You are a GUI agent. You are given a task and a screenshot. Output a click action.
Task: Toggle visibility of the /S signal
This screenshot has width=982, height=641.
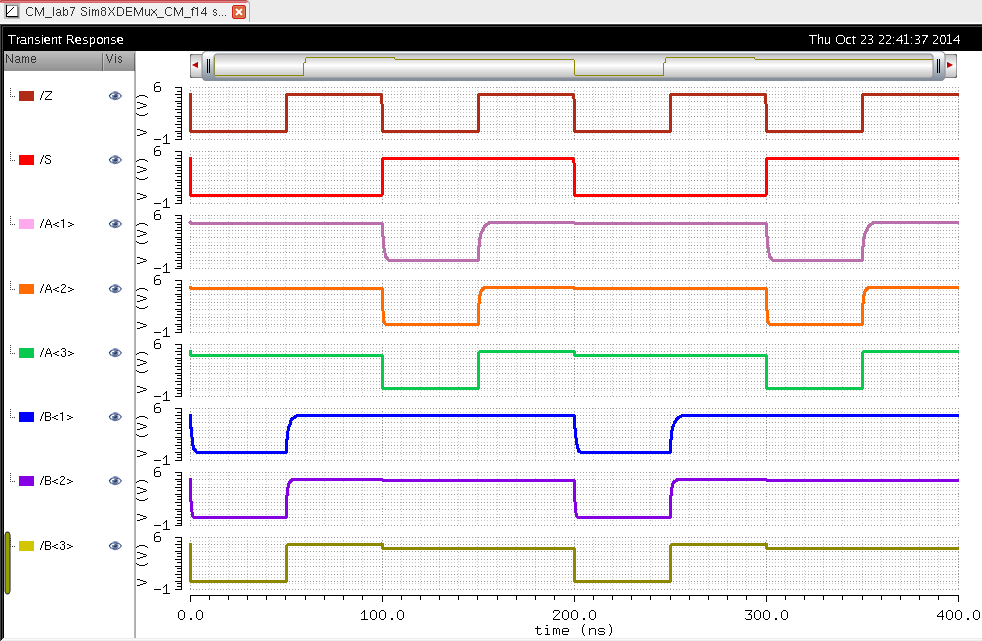pyautogui.click(x=115, y=160)
